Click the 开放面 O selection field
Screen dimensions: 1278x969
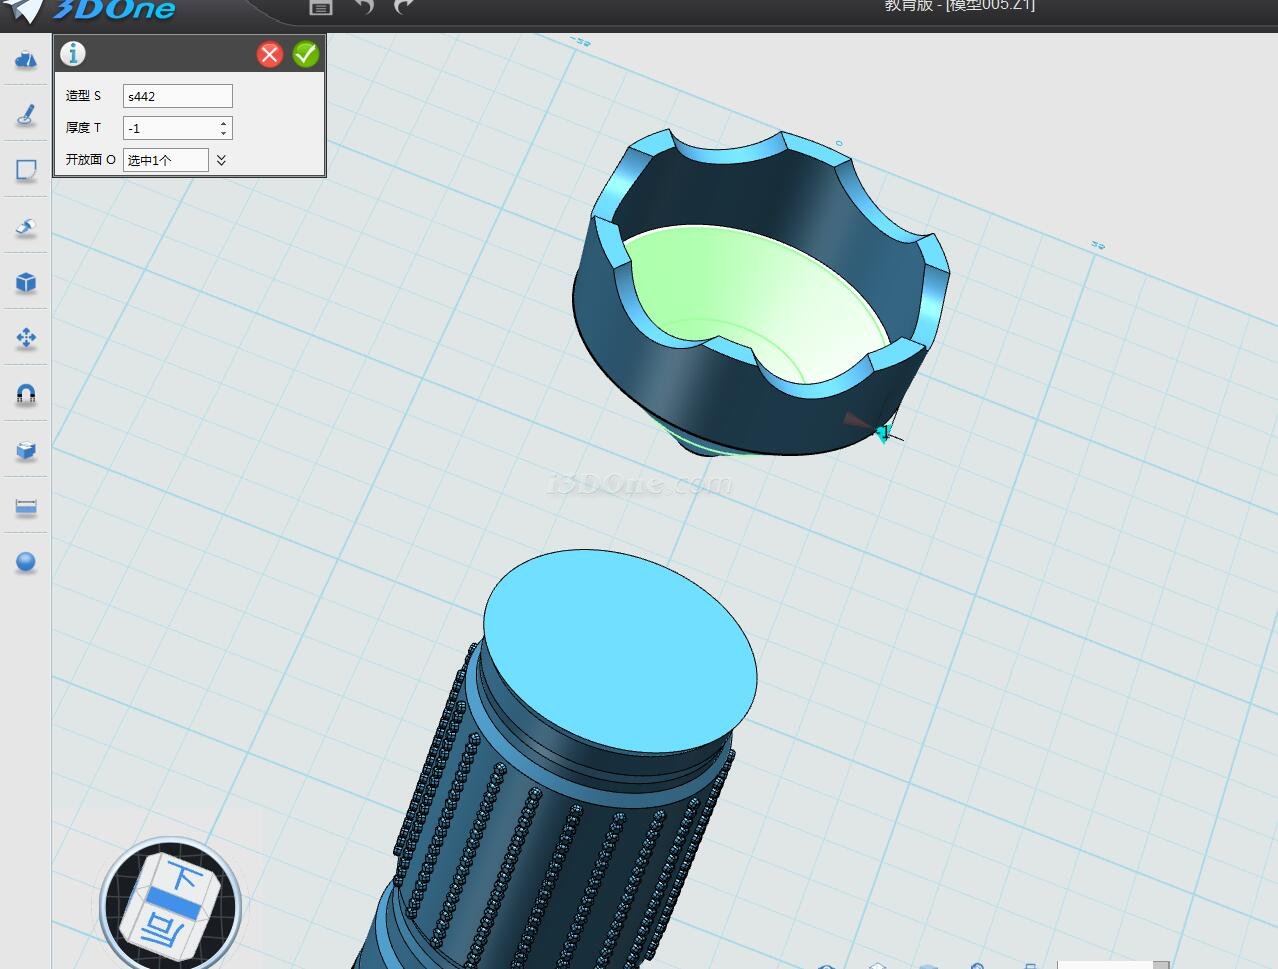pos(165,160)
